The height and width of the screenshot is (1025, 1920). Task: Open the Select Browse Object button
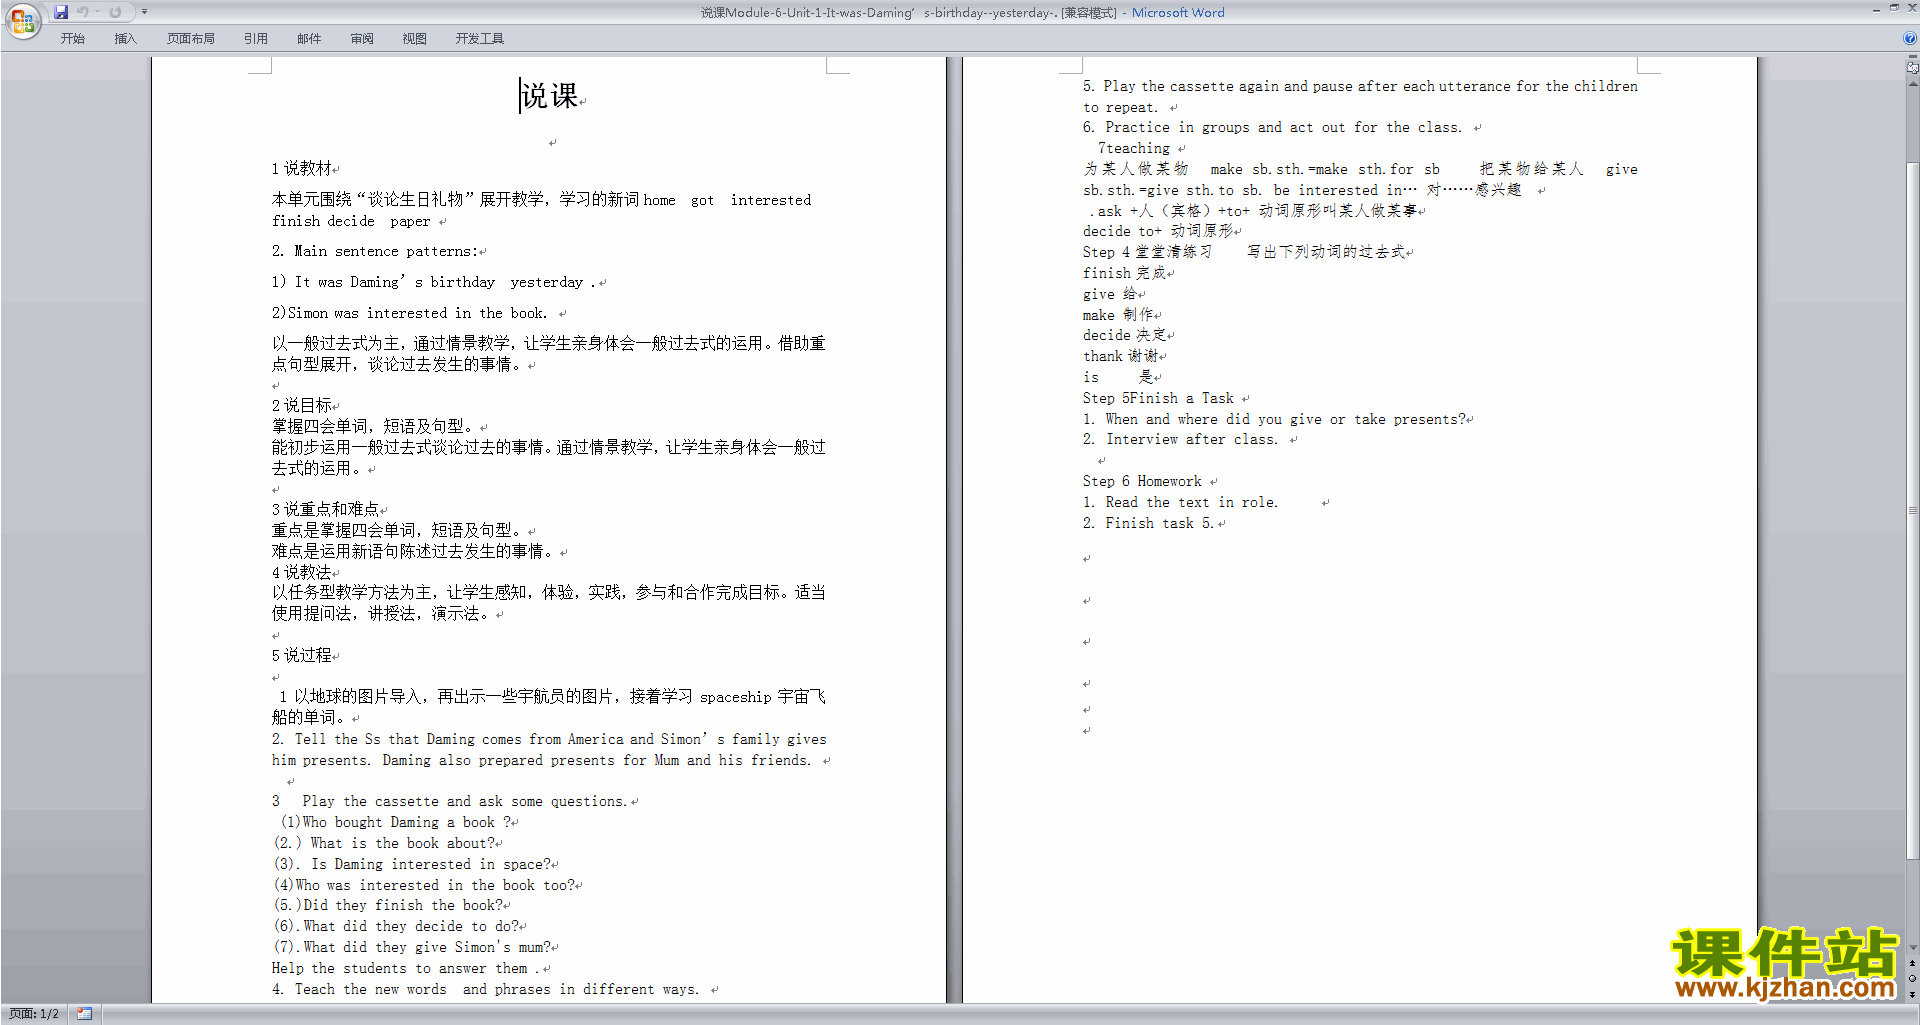(x=1912, y=979)
